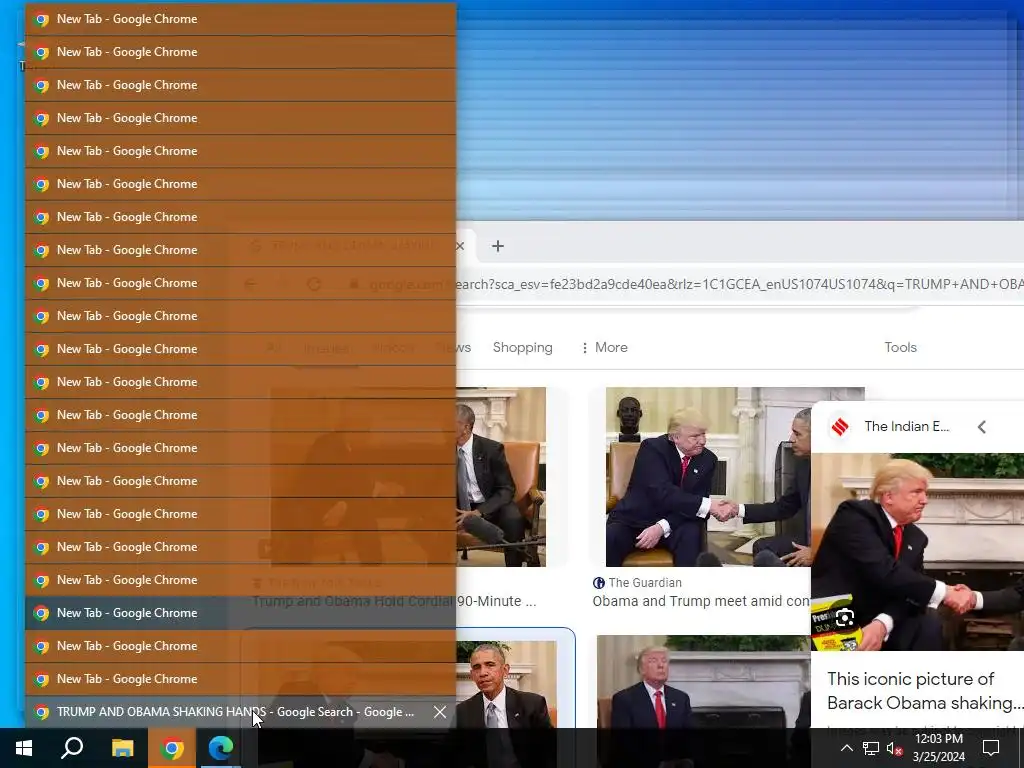
Task: Open taskbar Search magnifier
Action: click(72, 748)
